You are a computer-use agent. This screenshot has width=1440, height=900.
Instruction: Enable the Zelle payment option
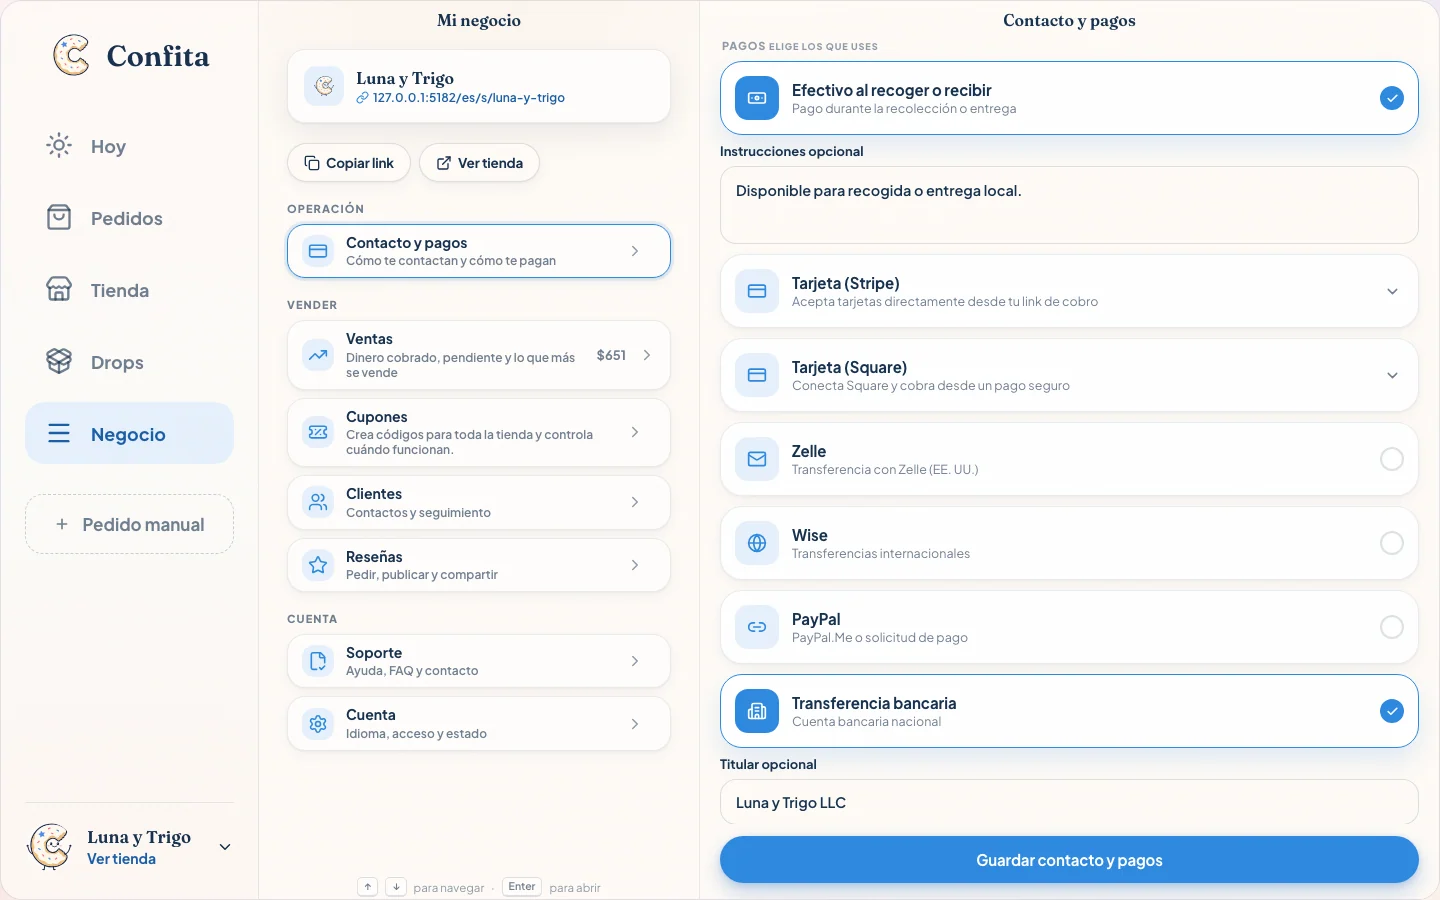pos(1392,459)
